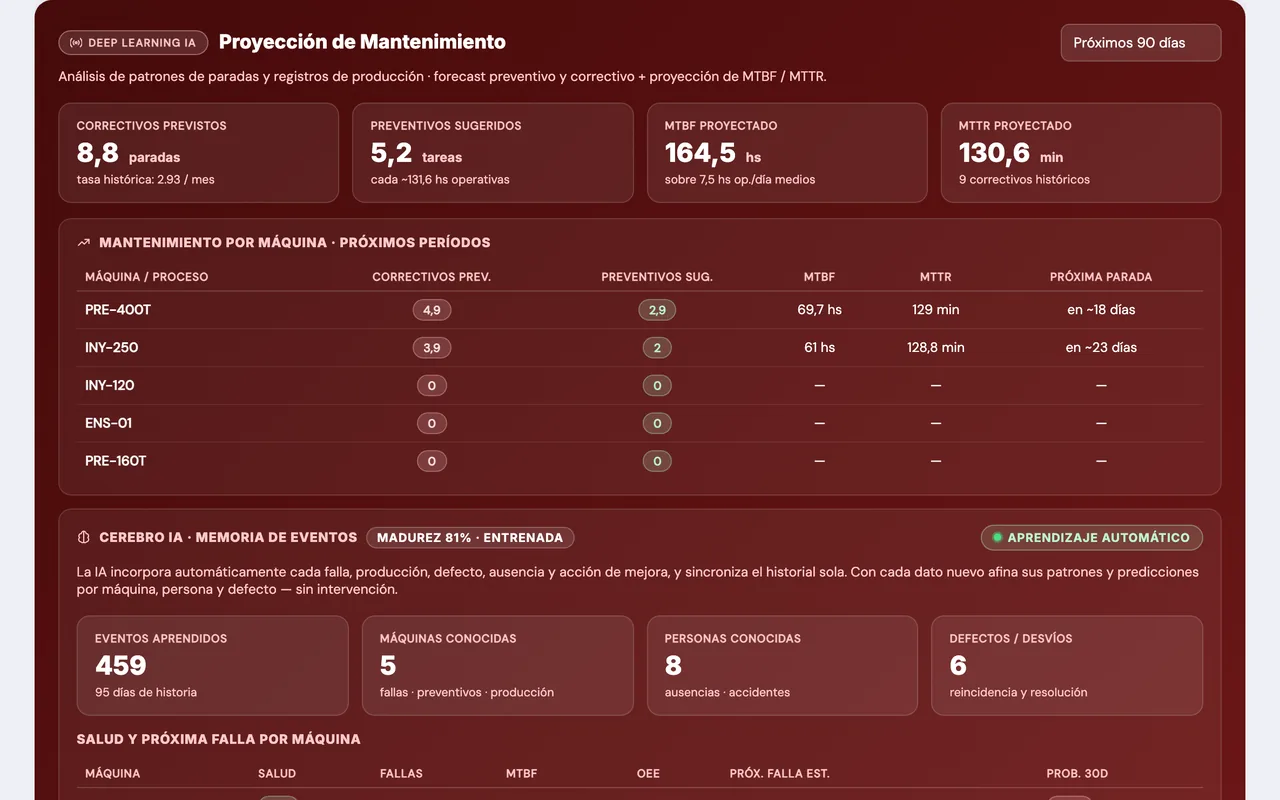Click the INY-250 machine row name
Viewport: 1280px width, 800px height.
tap(112, 348)
